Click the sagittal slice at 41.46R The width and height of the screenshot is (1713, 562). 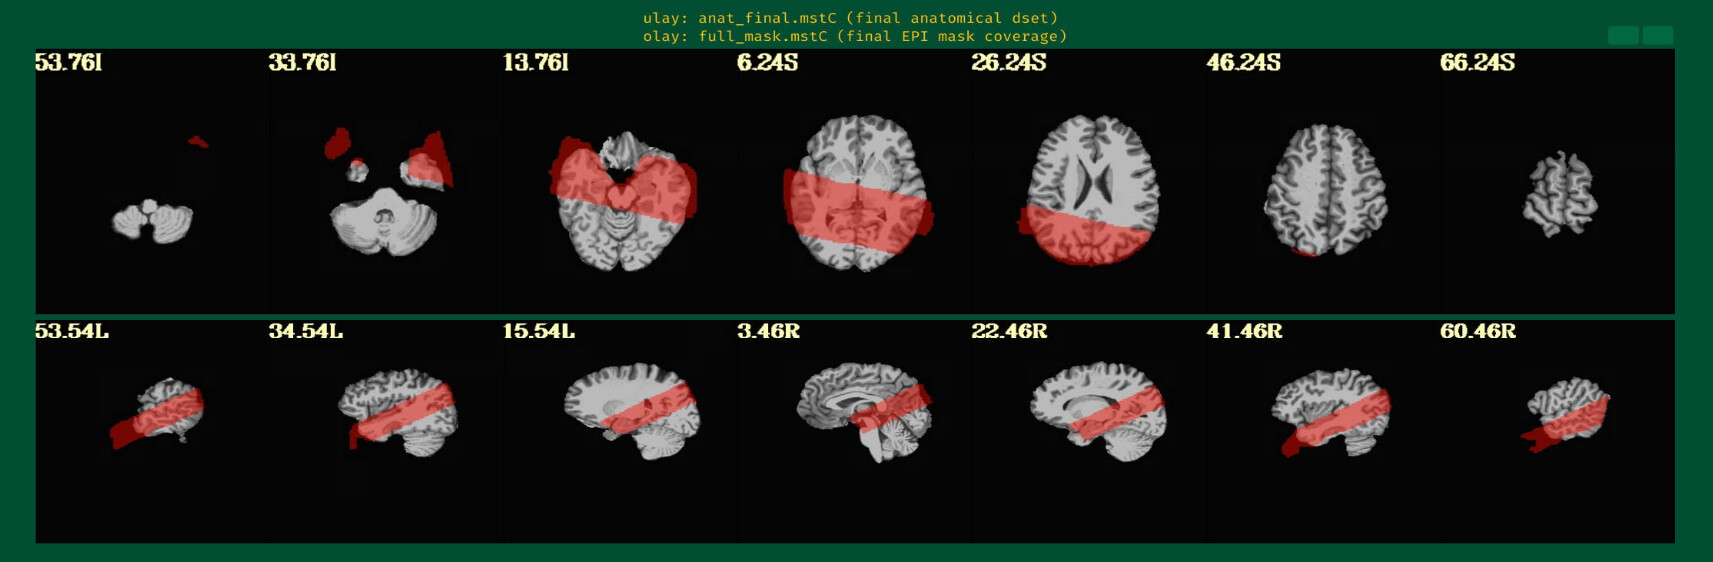click(x=1330, y=411)
